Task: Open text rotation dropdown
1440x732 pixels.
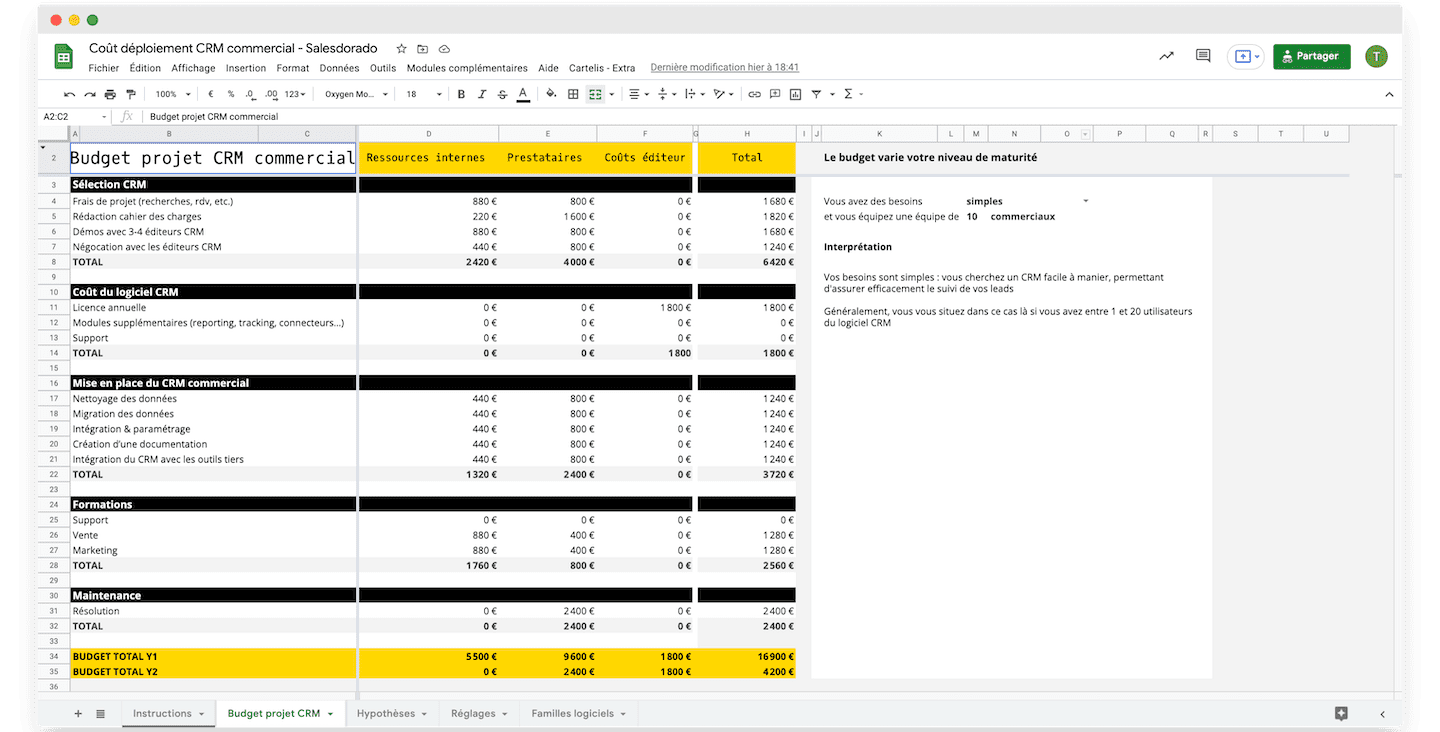Action: point(723,94)
